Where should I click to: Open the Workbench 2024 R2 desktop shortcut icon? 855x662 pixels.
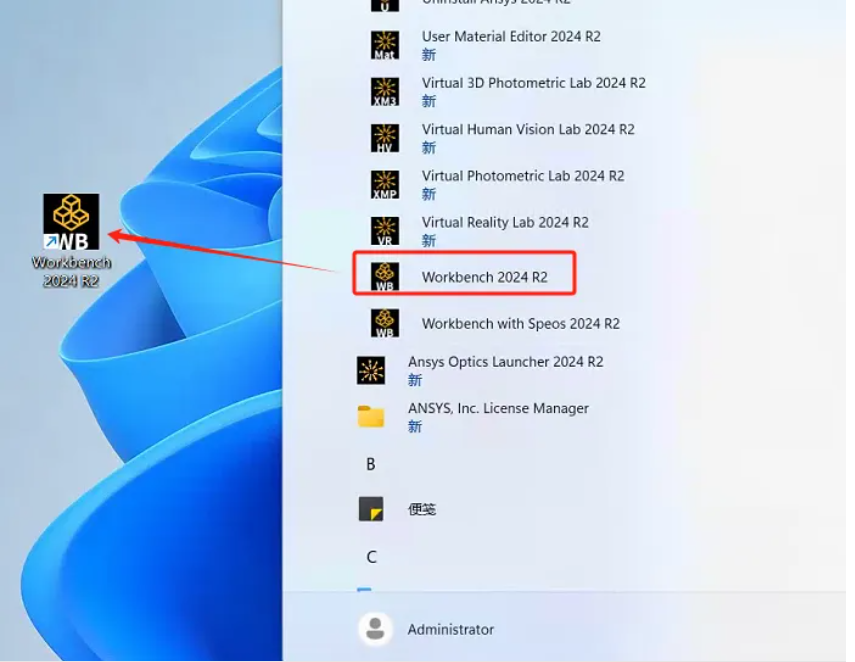[71, 221]
